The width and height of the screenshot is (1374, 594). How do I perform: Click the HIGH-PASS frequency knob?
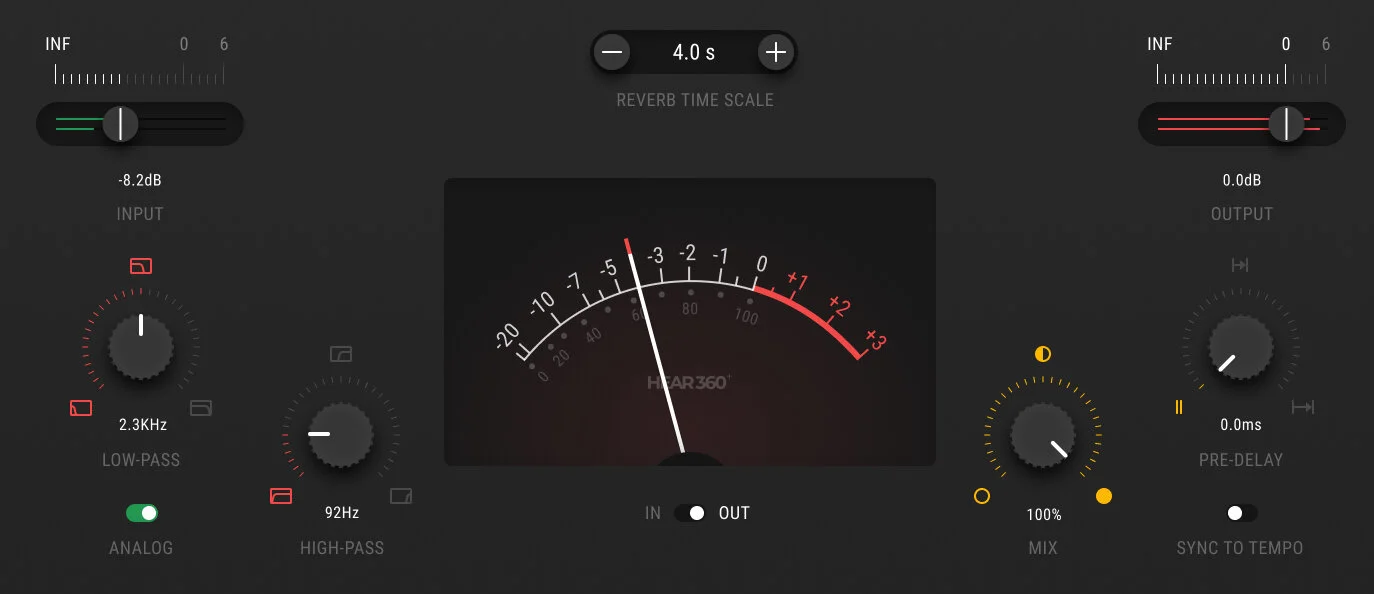pos(341,435)
